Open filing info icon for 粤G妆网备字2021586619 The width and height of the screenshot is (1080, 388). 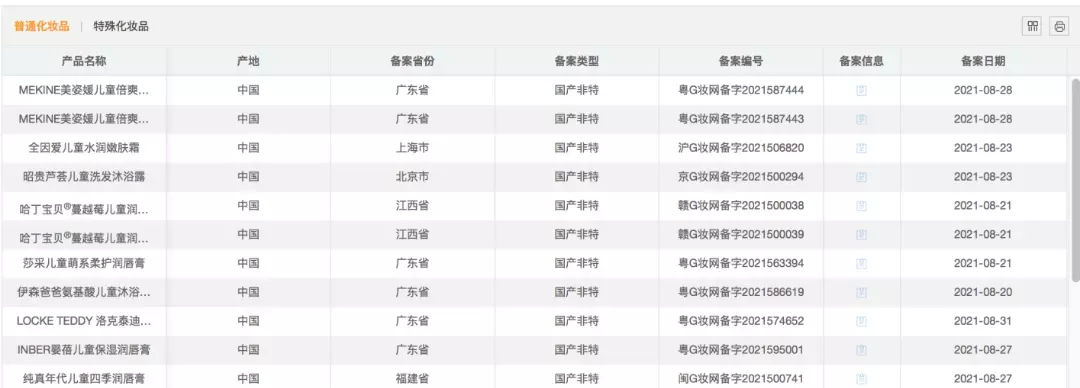point(861,292)
